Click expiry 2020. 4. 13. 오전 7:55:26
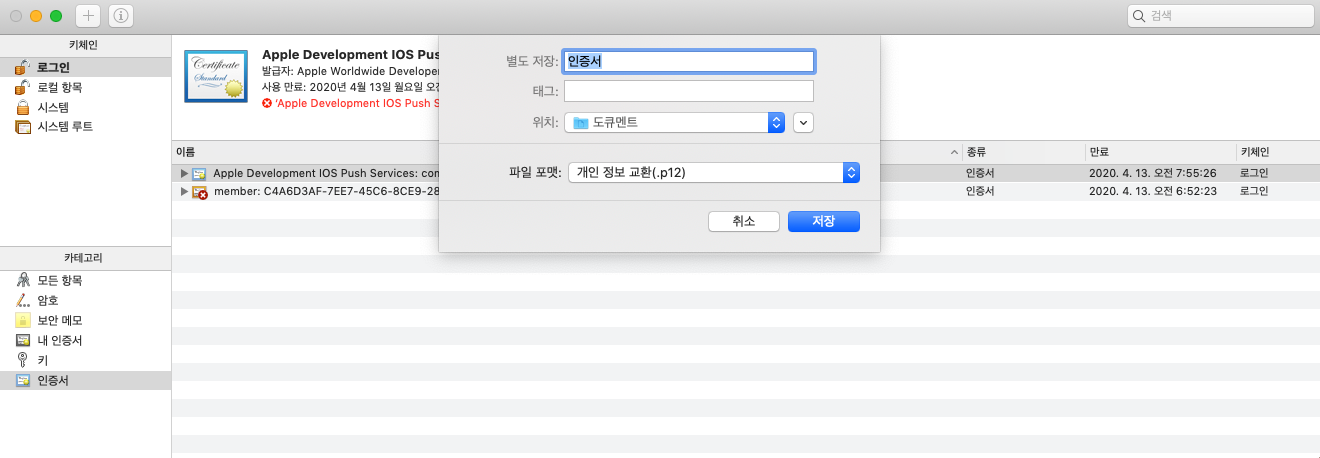 coord(1153,173)
